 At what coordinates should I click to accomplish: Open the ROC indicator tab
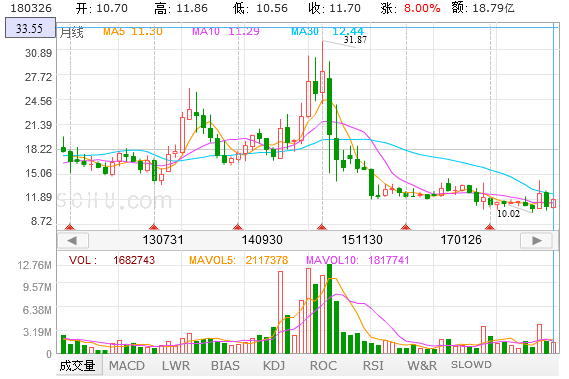click(x=323, y=366)
